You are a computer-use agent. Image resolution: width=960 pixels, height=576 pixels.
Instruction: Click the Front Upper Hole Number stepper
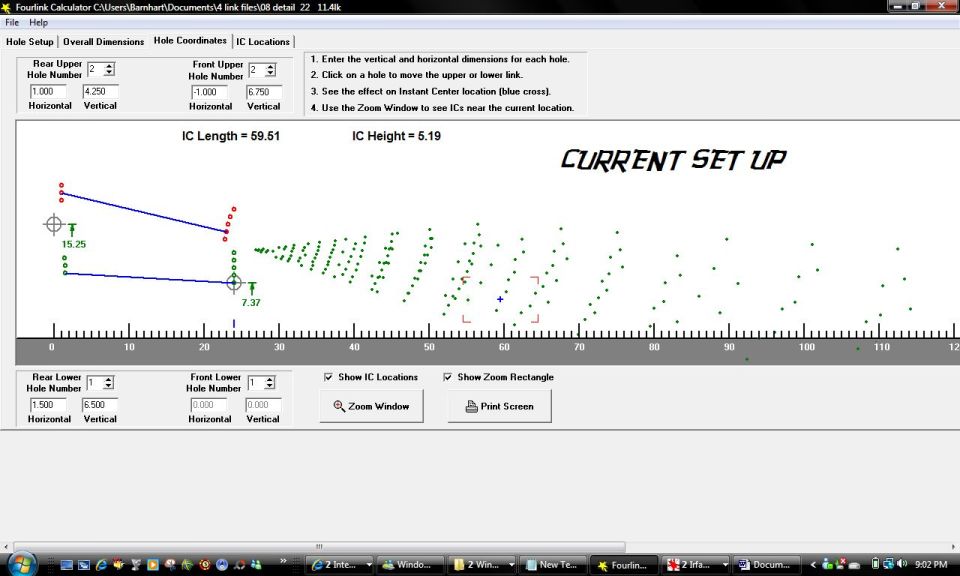[271, 70]
